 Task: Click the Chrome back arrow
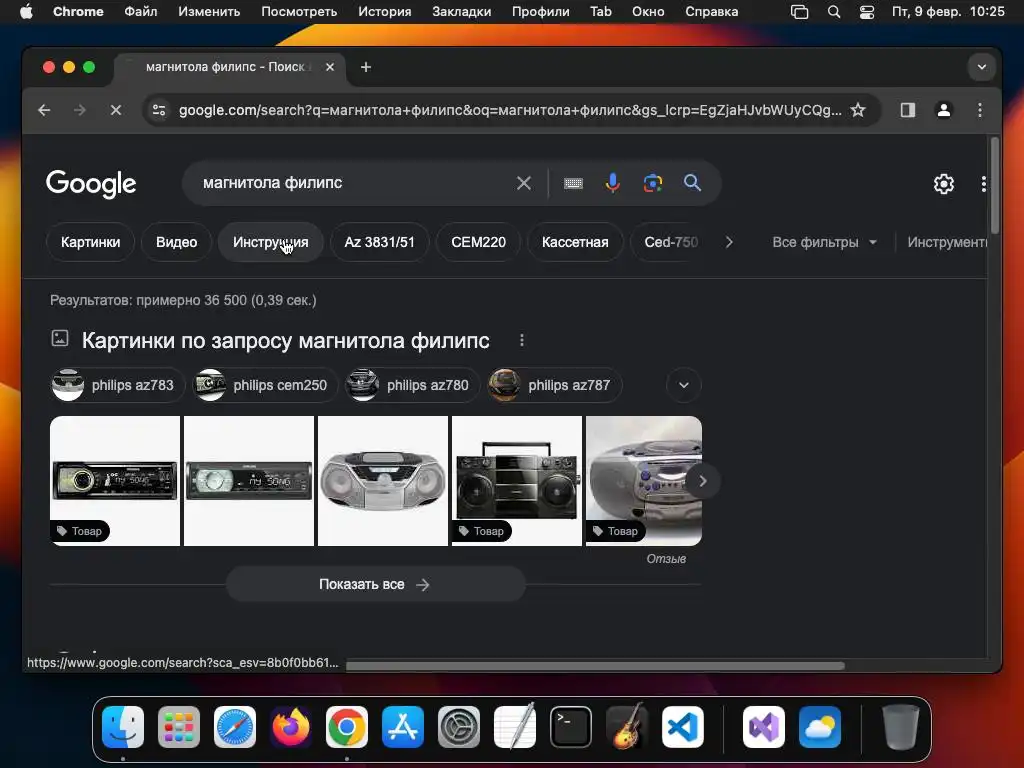point(44,110)
